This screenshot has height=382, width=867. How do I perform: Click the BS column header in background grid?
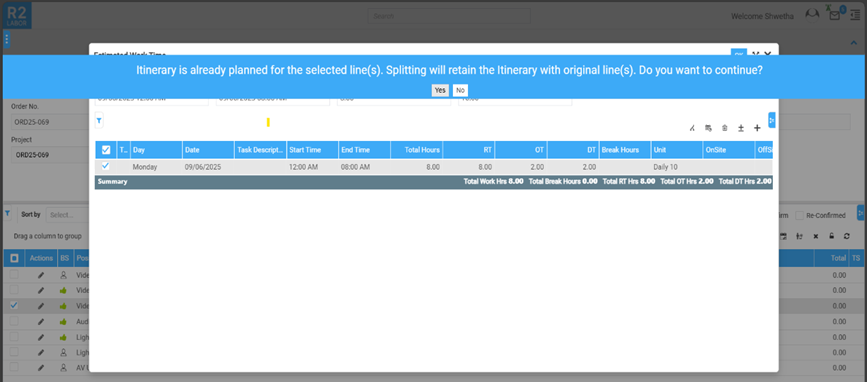pyautogui.click(x=65, y=258)
